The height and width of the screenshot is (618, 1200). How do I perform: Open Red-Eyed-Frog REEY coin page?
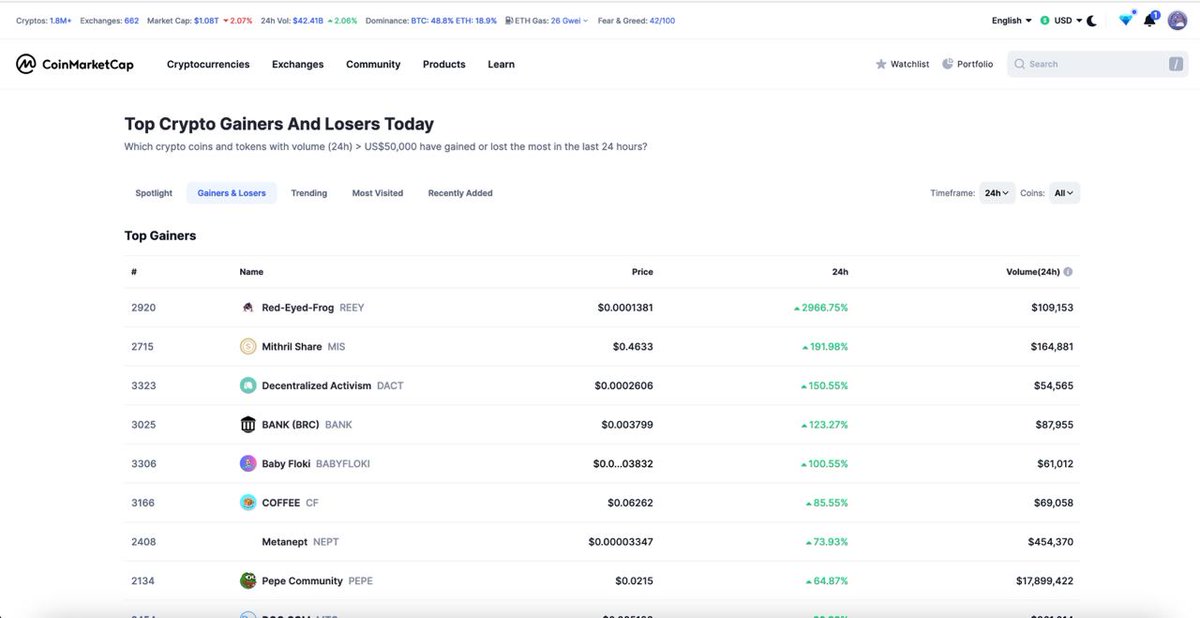[313, 308]
